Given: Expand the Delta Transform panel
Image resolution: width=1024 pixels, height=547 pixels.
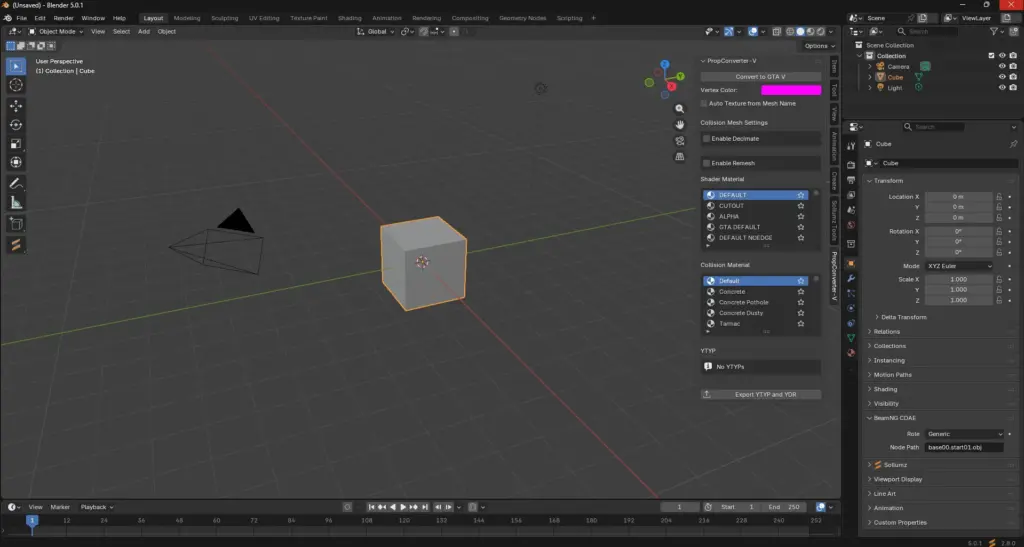Looking at the screenshot, I should 904,317.
